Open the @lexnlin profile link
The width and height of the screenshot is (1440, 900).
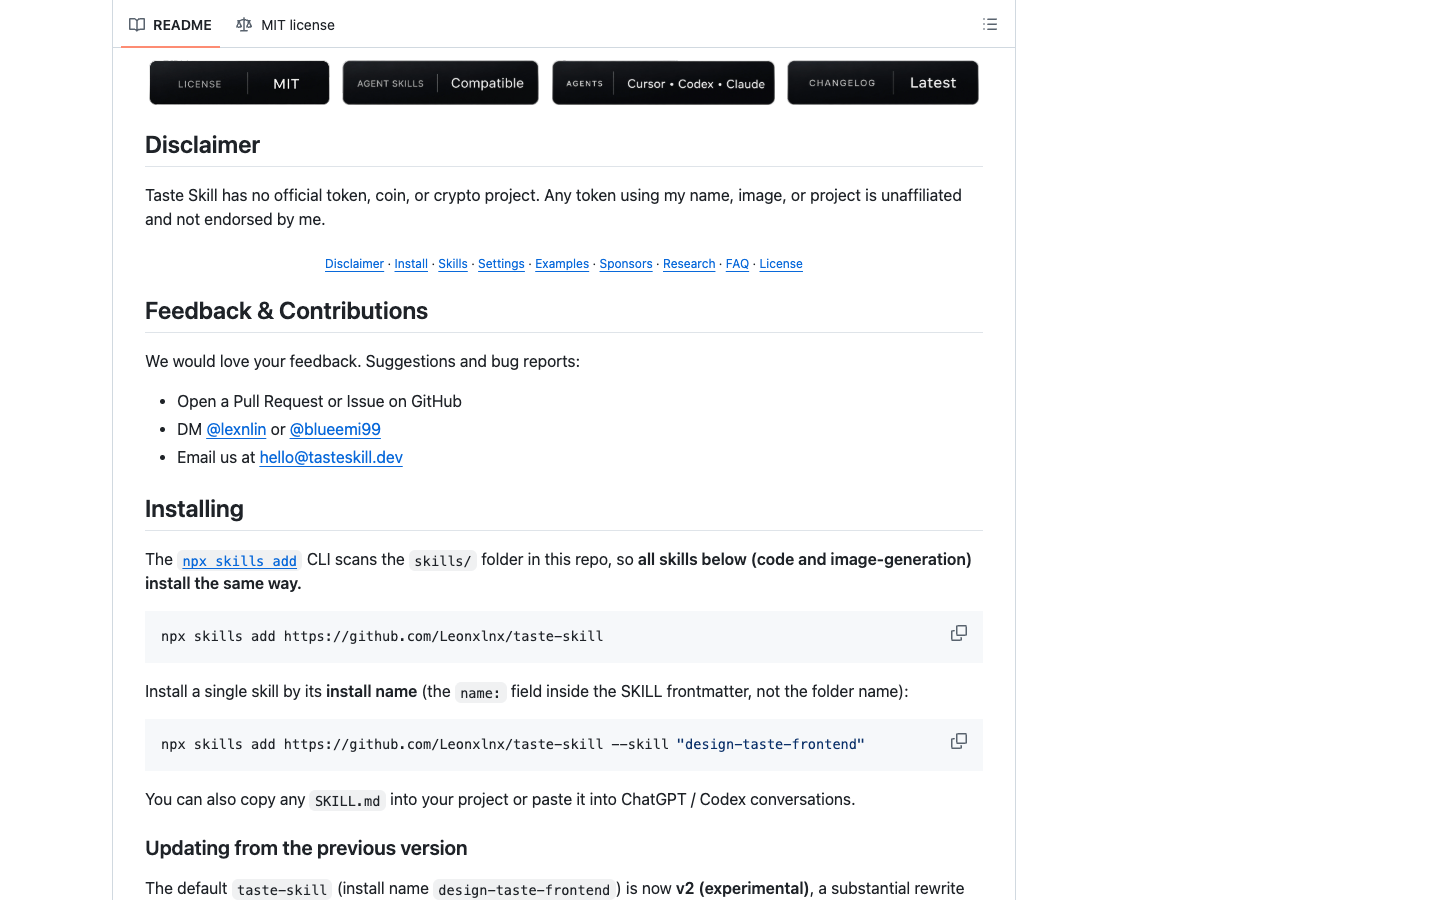click(x=236, y=429)
